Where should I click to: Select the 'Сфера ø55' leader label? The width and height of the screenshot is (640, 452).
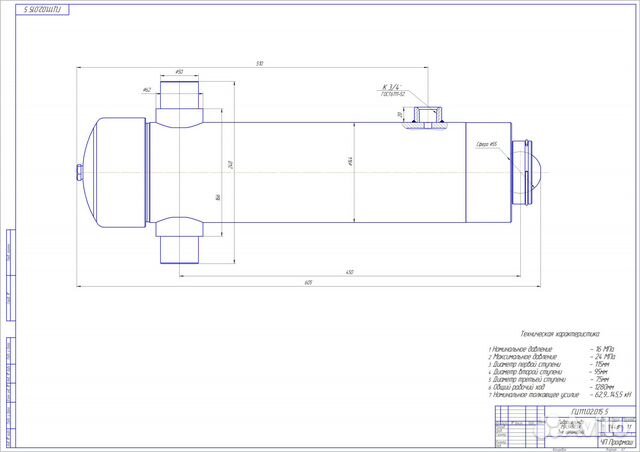487,144
